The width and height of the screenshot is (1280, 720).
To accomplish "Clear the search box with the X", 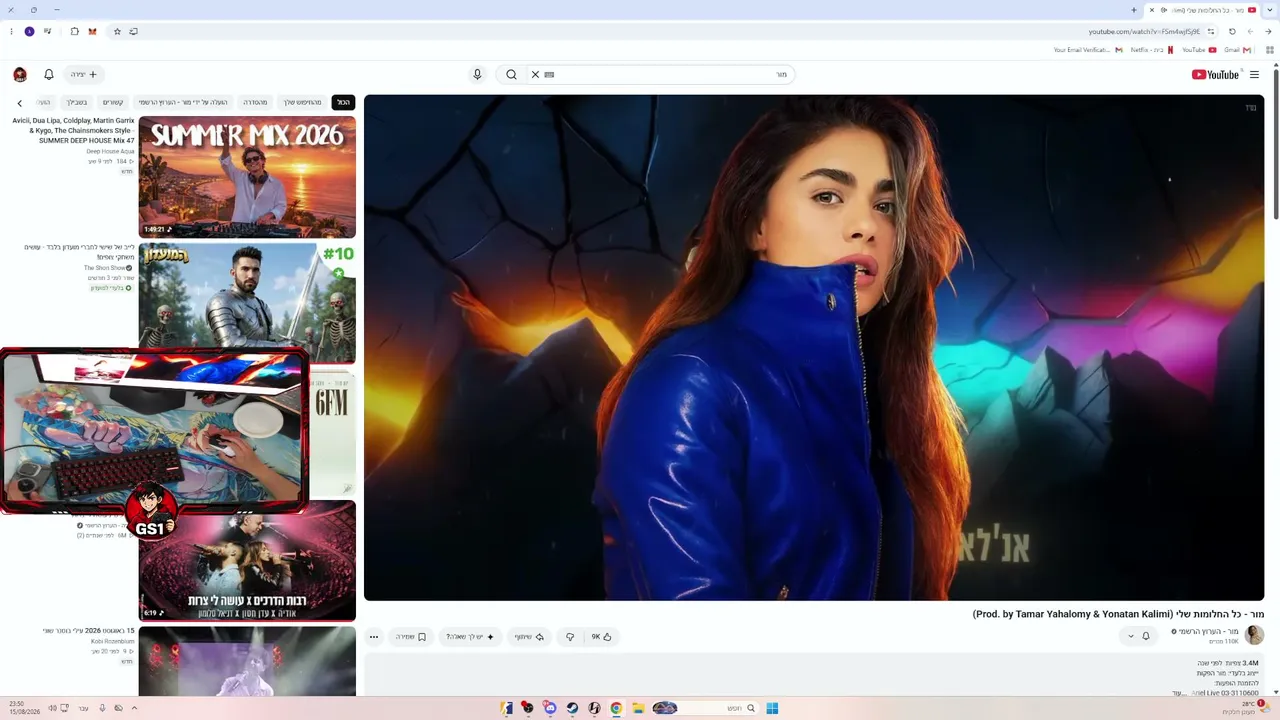I will (x=535, y=74).
